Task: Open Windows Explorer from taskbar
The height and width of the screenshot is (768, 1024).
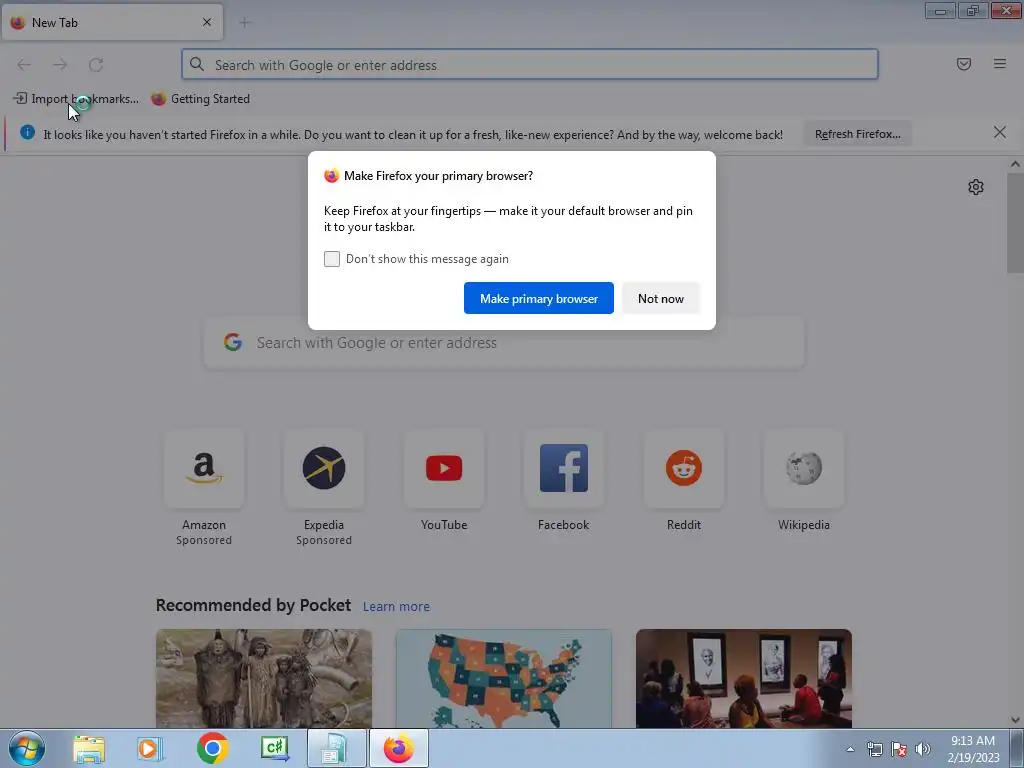Action: pyautogui.click(x=89, y=749)
